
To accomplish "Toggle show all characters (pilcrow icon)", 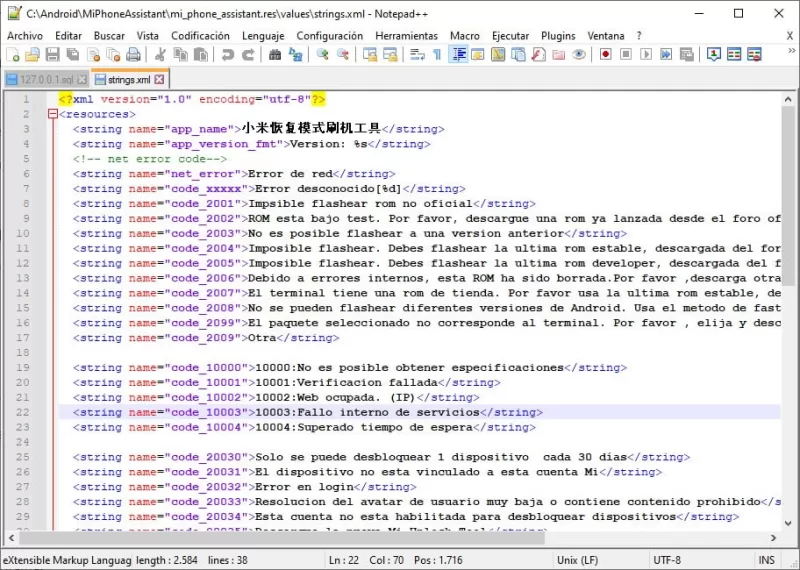I will pos(437,54).
